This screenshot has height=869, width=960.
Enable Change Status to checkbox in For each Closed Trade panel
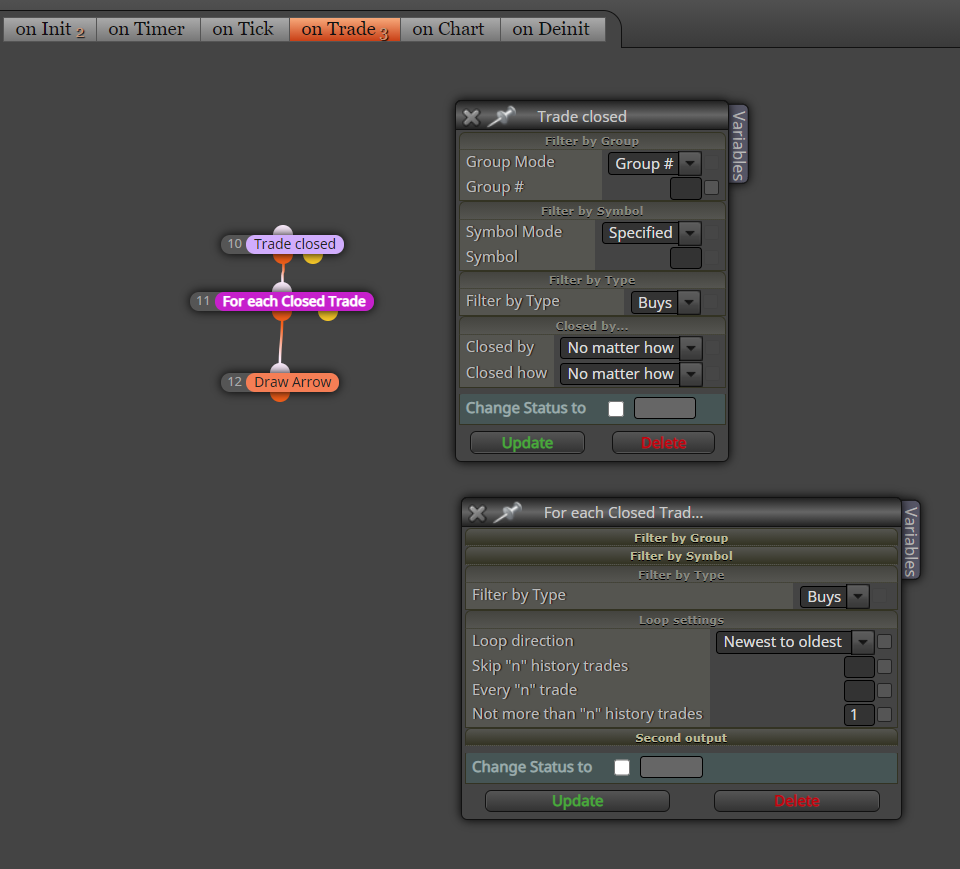click(622, 767)
